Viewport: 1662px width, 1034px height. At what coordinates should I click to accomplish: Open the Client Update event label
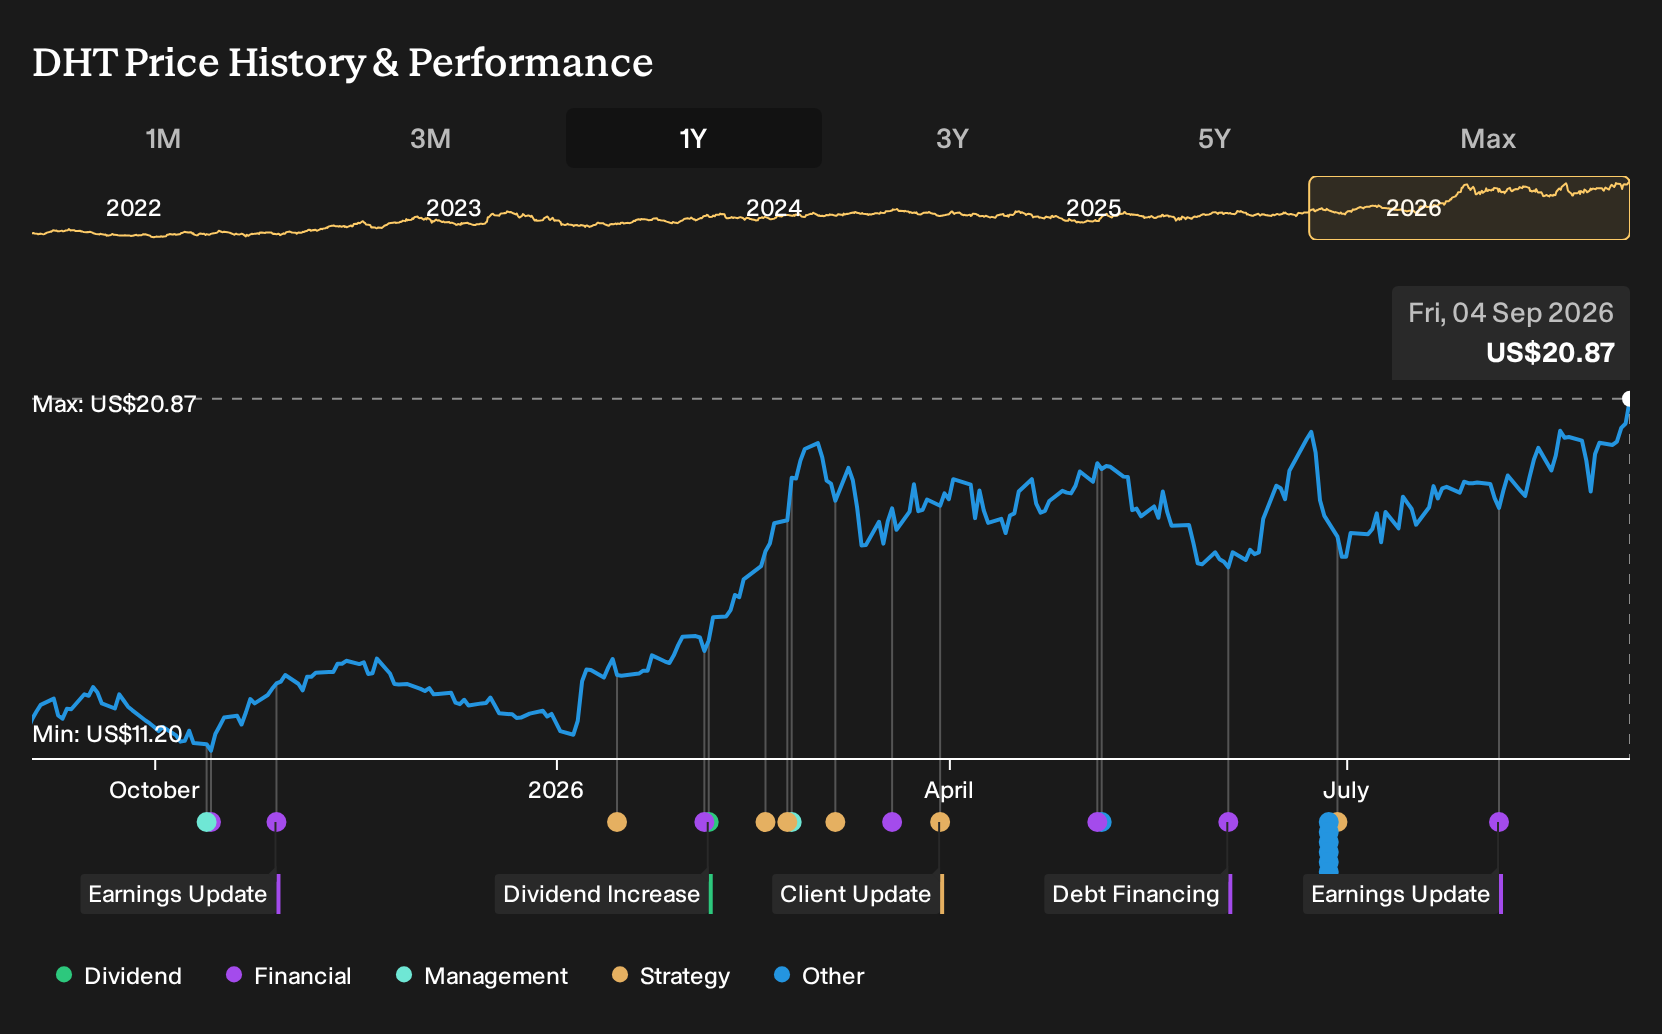(856, 894)
